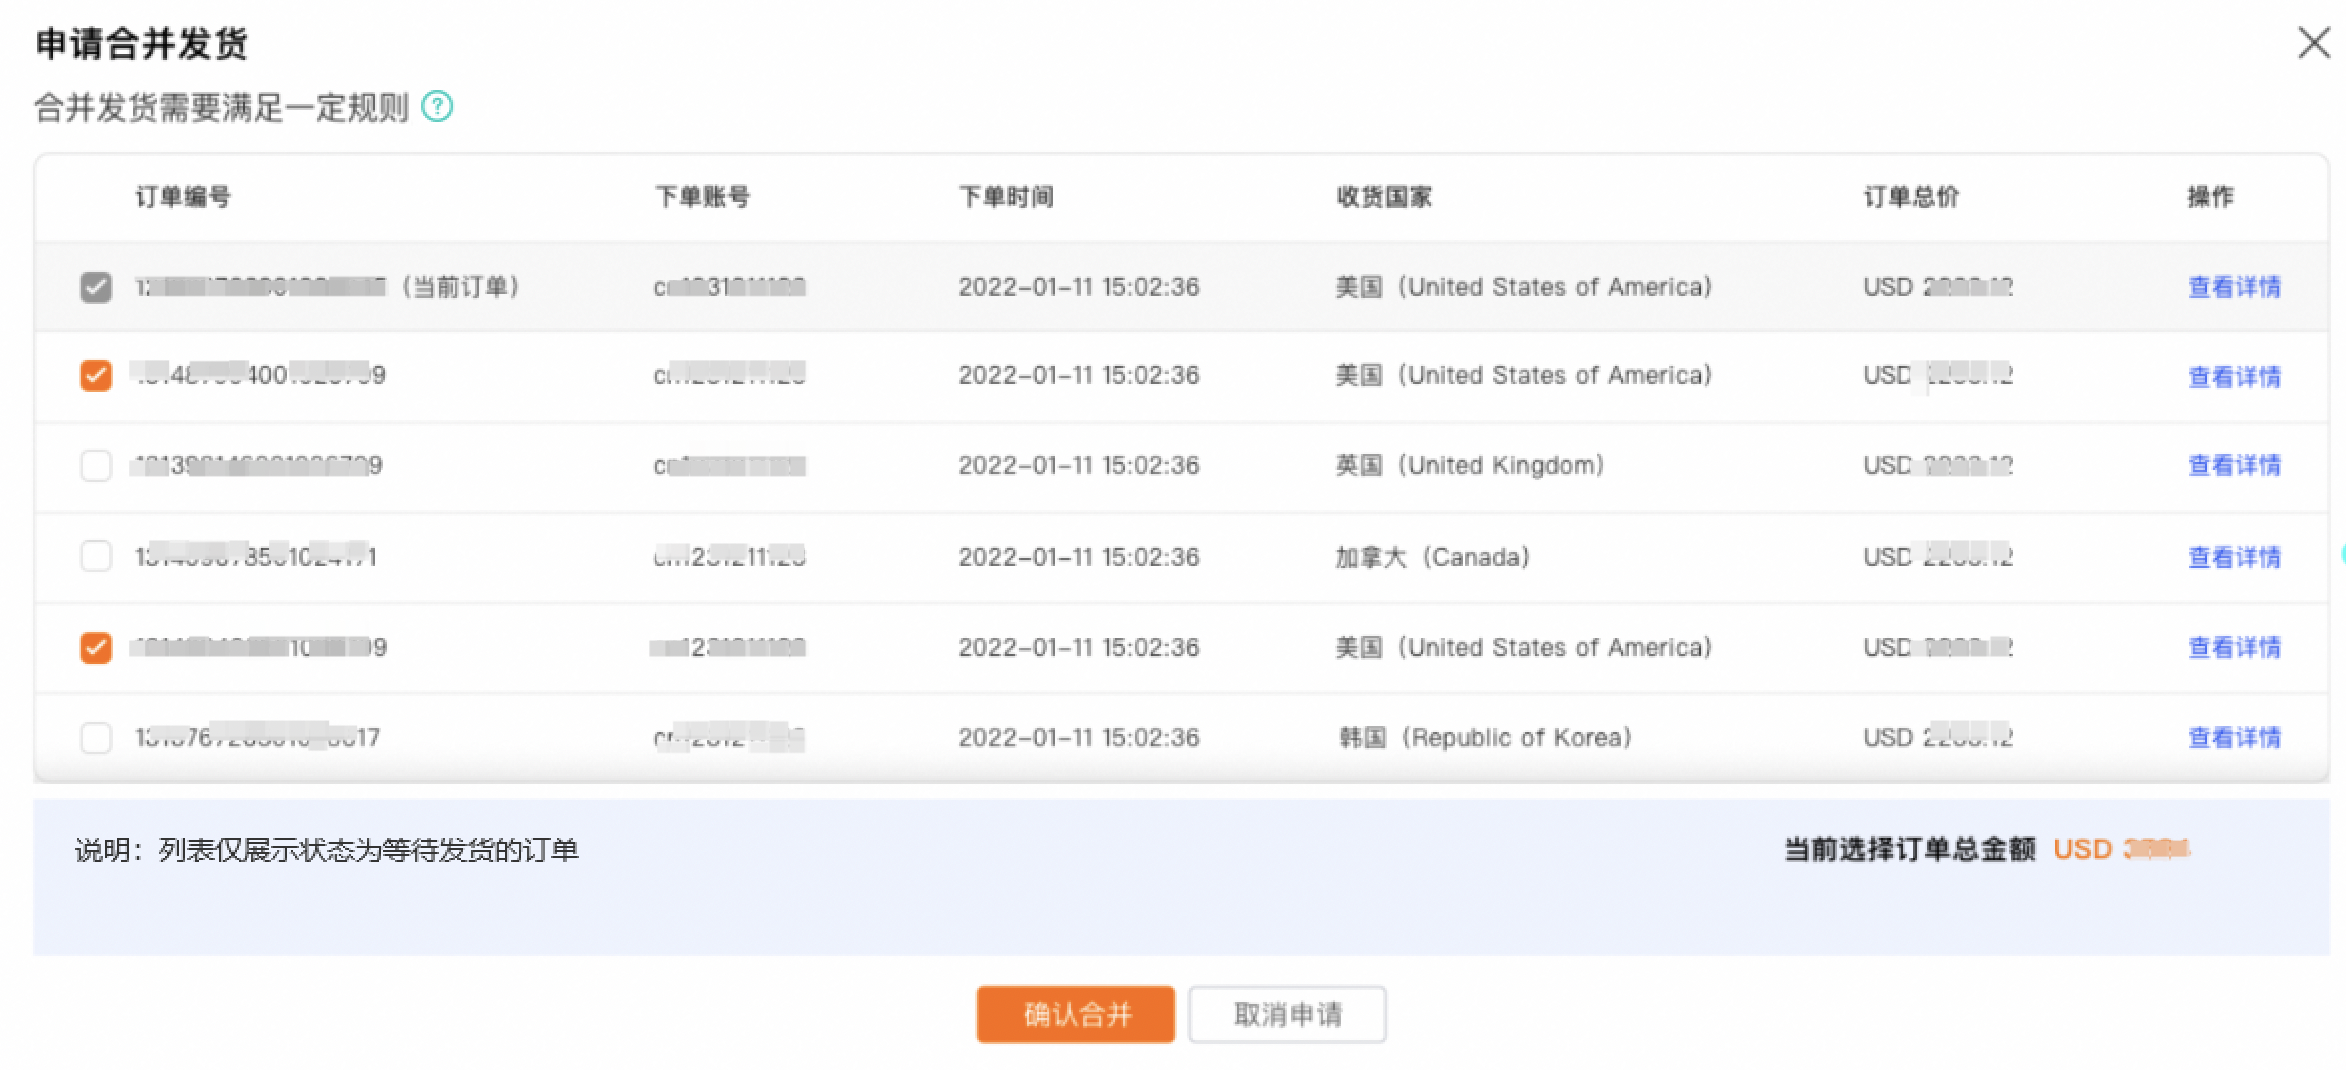Screen dimensions: 2346x1070
Task: Close the 申请合并发货 dialog
Action: [2313, 43]
